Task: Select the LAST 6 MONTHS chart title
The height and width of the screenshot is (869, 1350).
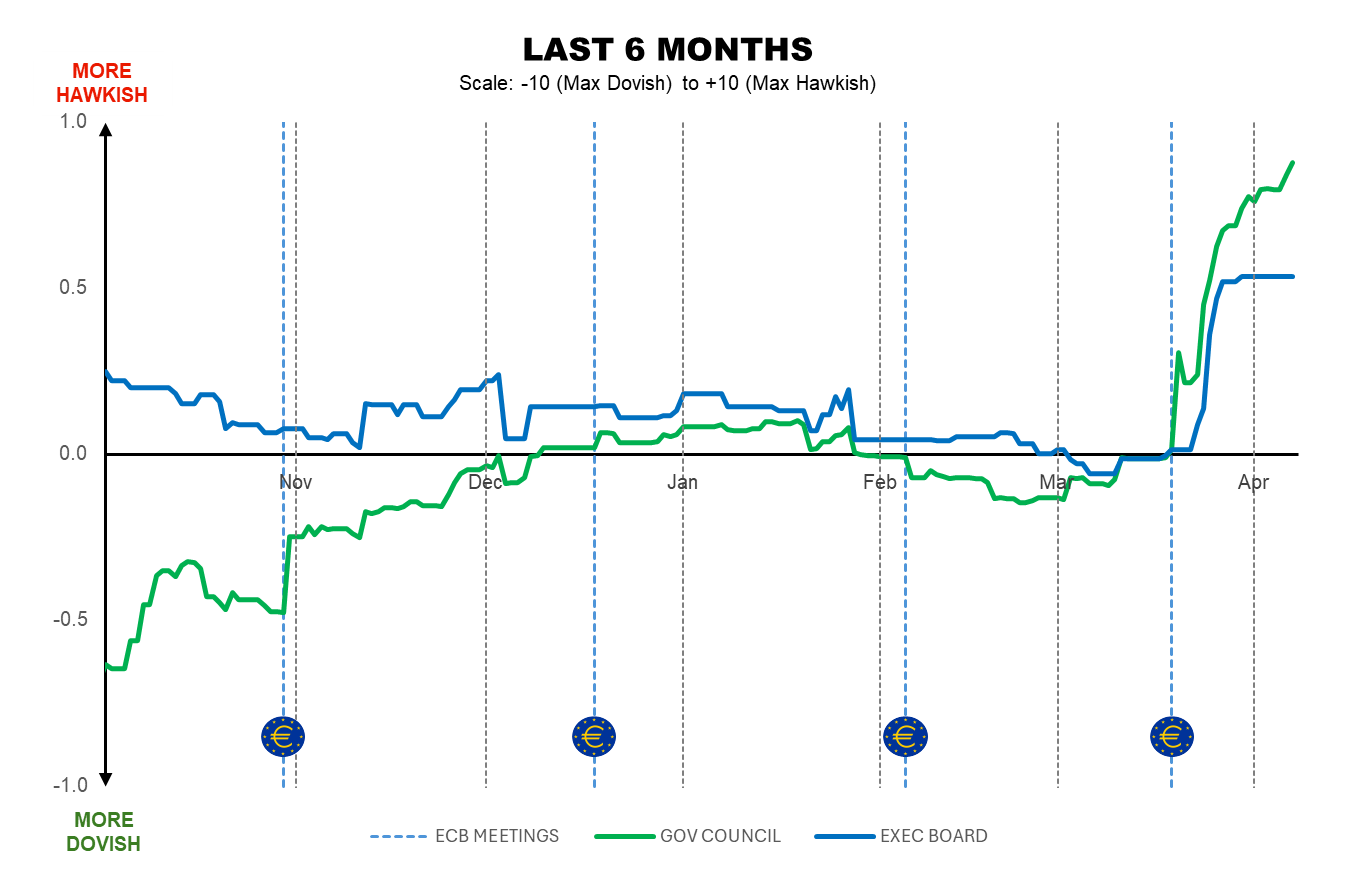Action: pos(668,49)
